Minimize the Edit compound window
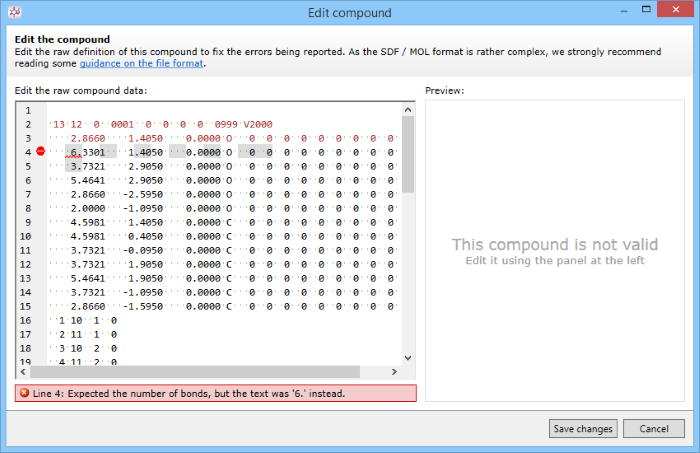Viewport: 700px width, 453px height. [x=624, y=10]
